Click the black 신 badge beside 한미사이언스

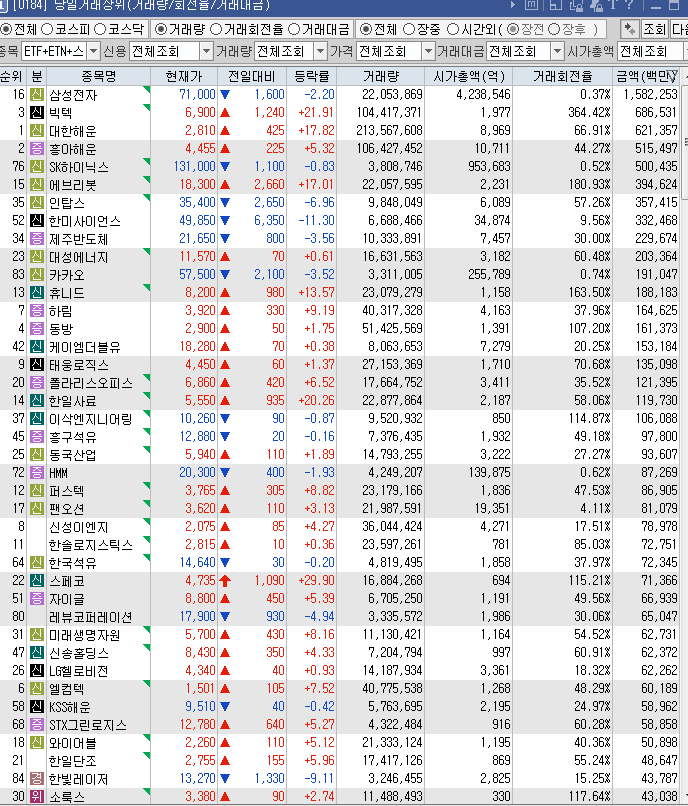coord(37,221)
